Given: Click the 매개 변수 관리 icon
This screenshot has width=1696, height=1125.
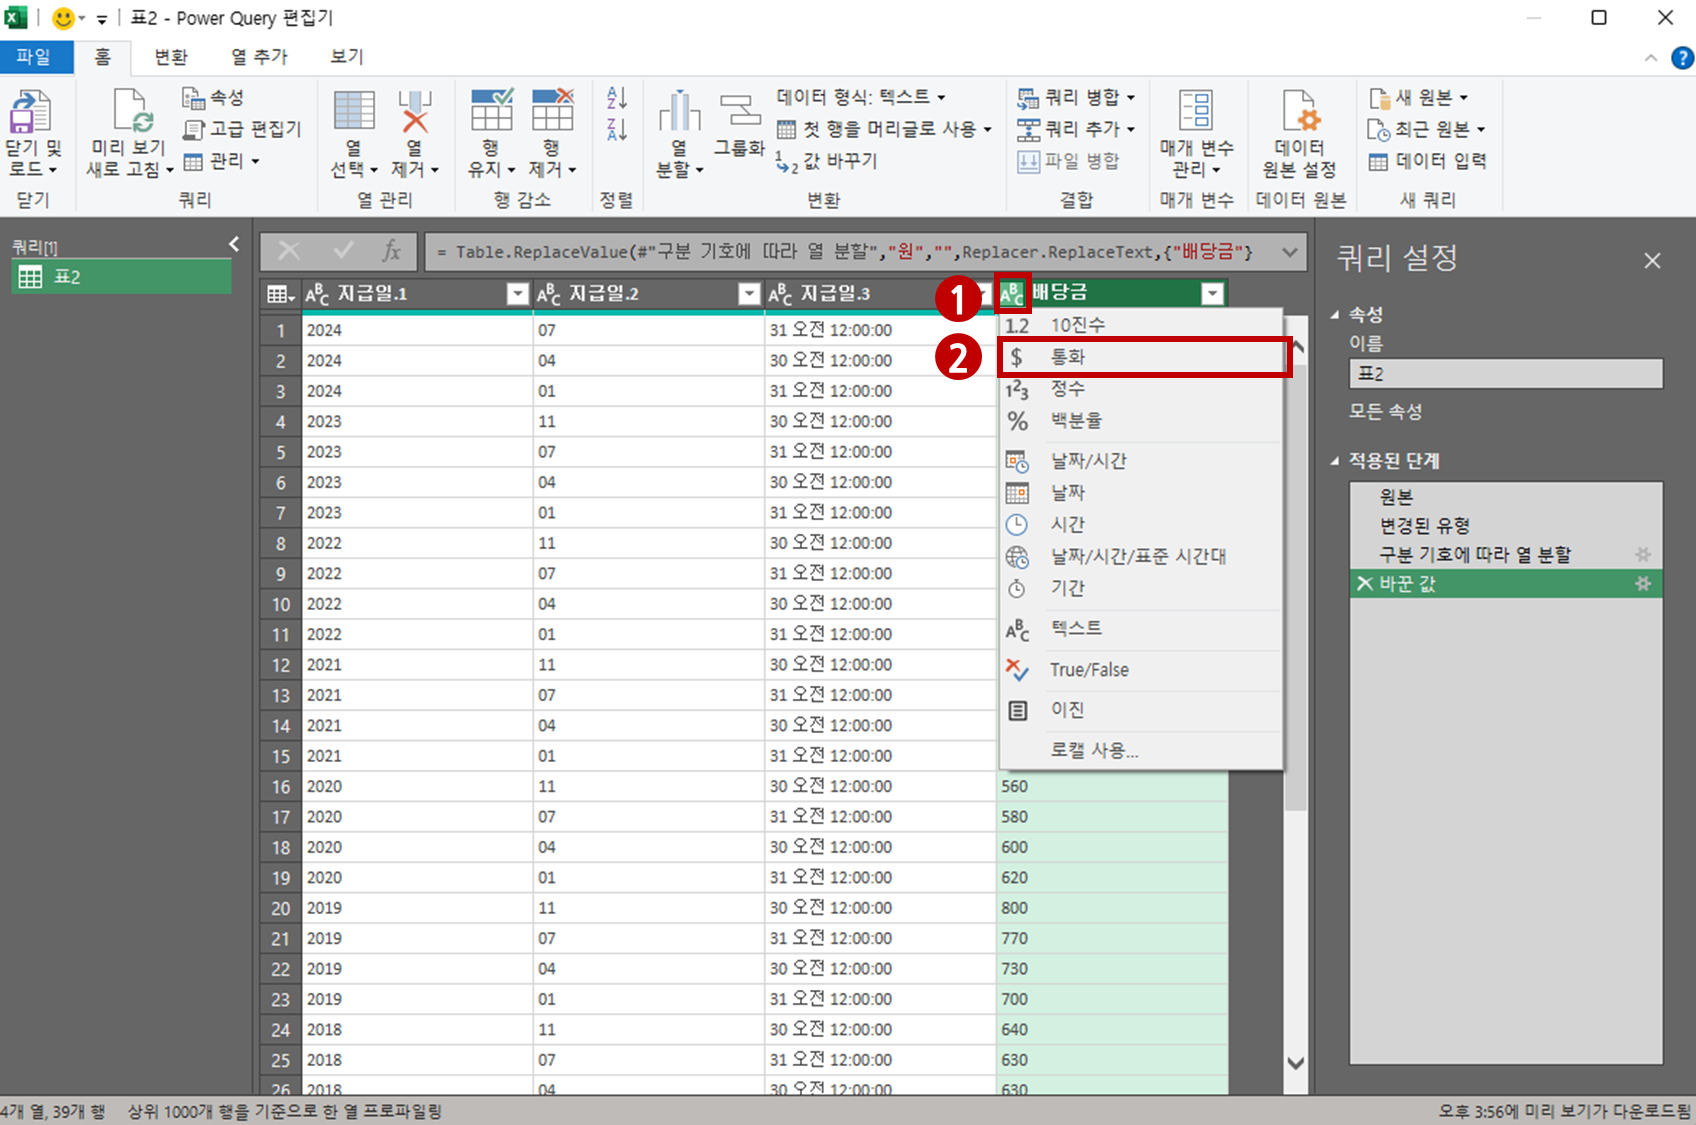Looking at the screenshot, I should (1196, 110).
